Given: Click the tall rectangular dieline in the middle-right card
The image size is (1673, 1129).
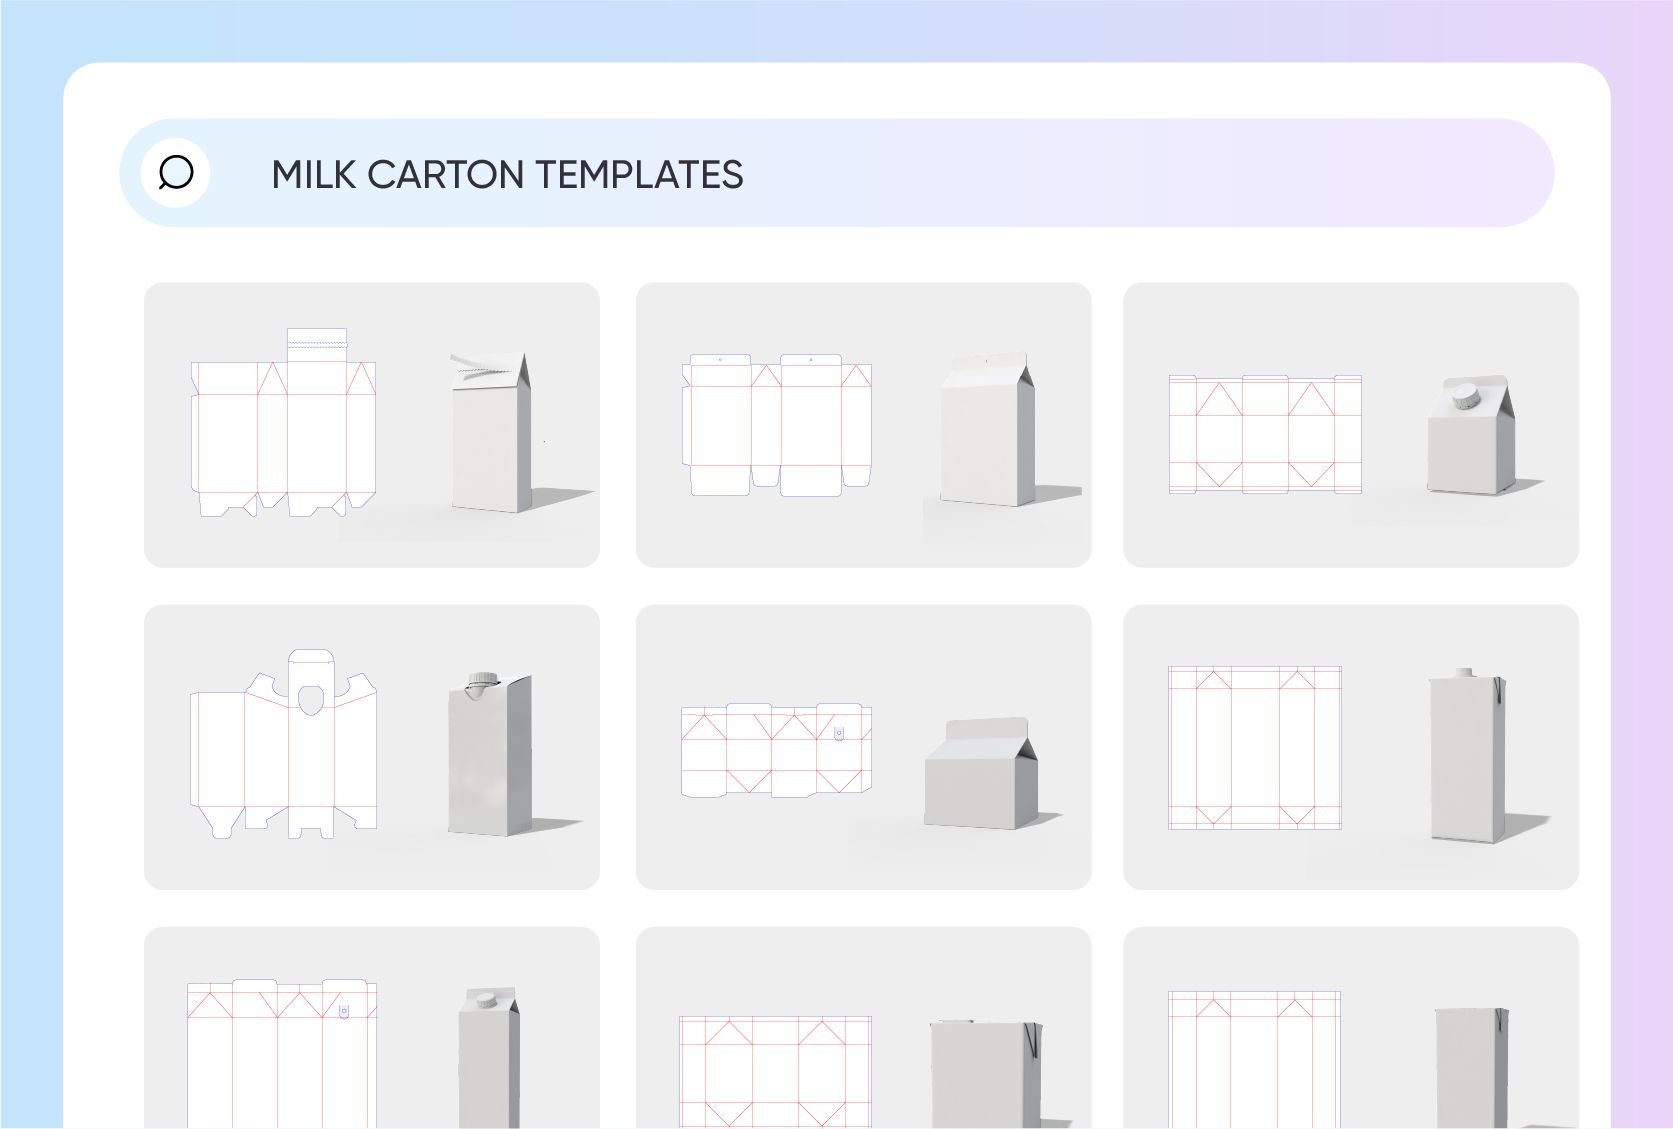Looking at the screenshot, I should [1255, 747].
